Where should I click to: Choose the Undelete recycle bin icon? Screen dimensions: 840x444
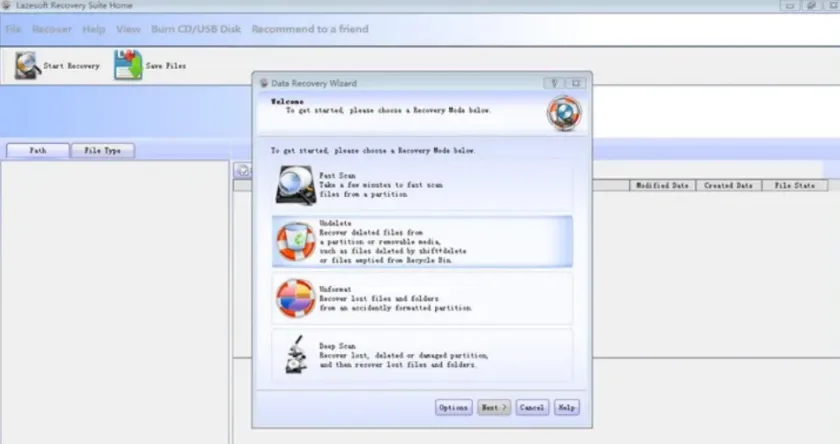click(295, 241)
